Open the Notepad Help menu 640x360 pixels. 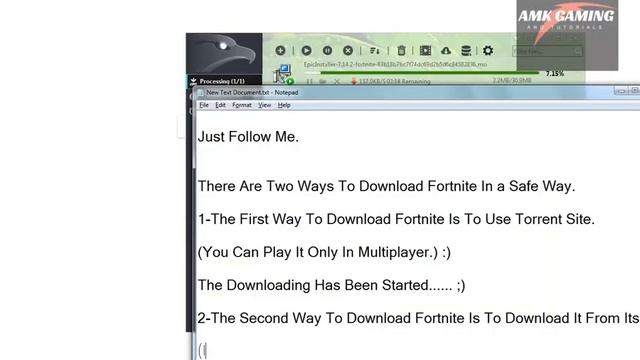click(284, 105)
